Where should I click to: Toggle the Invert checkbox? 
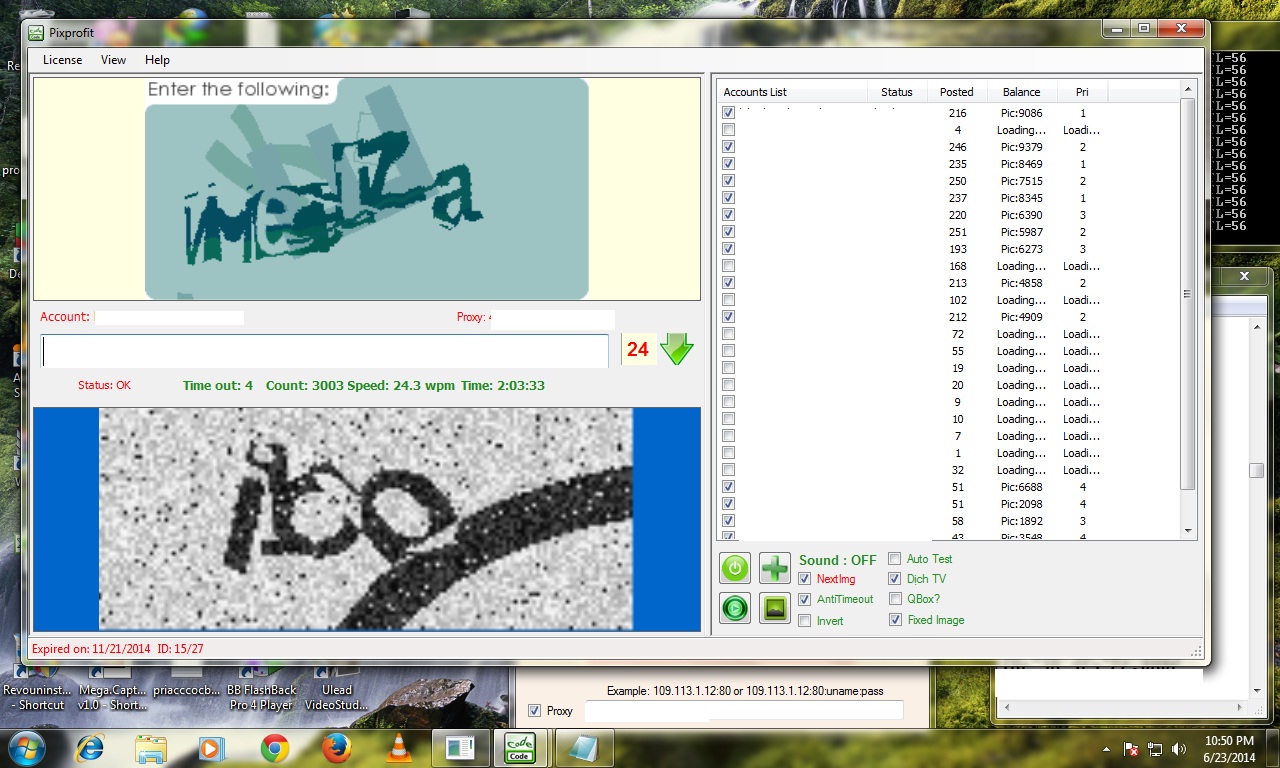pos(805,621)
